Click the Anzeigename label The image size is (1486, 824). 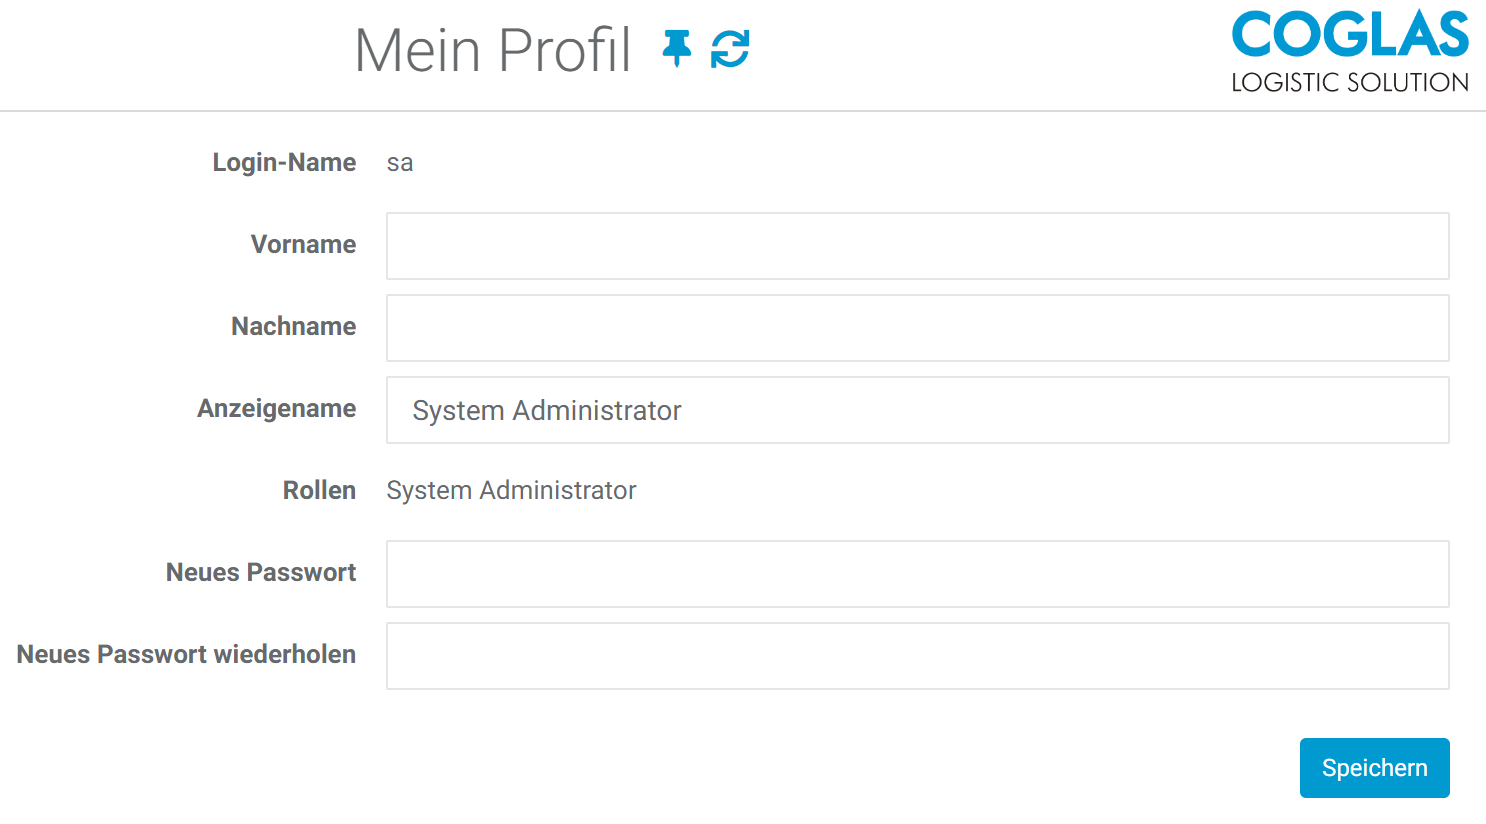point(276,408)
